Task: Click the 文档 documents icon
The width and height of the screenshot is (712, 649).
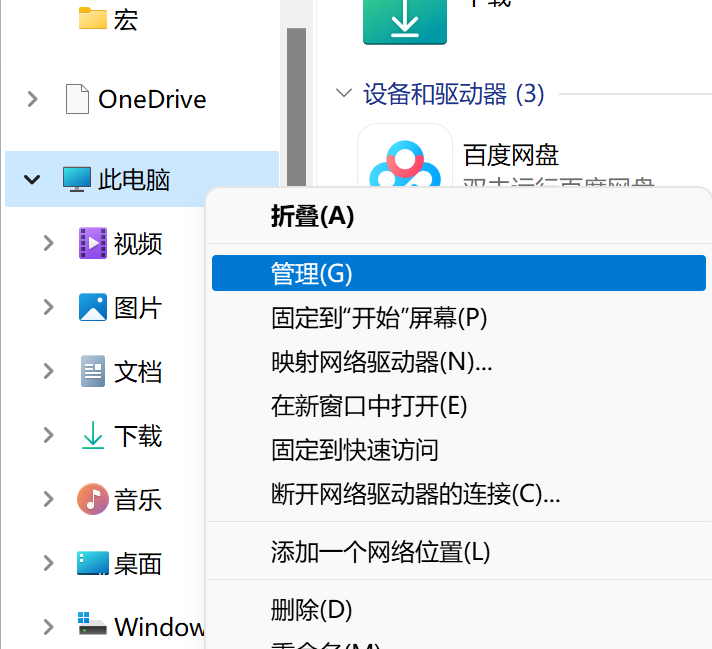Action: point(93,372)
